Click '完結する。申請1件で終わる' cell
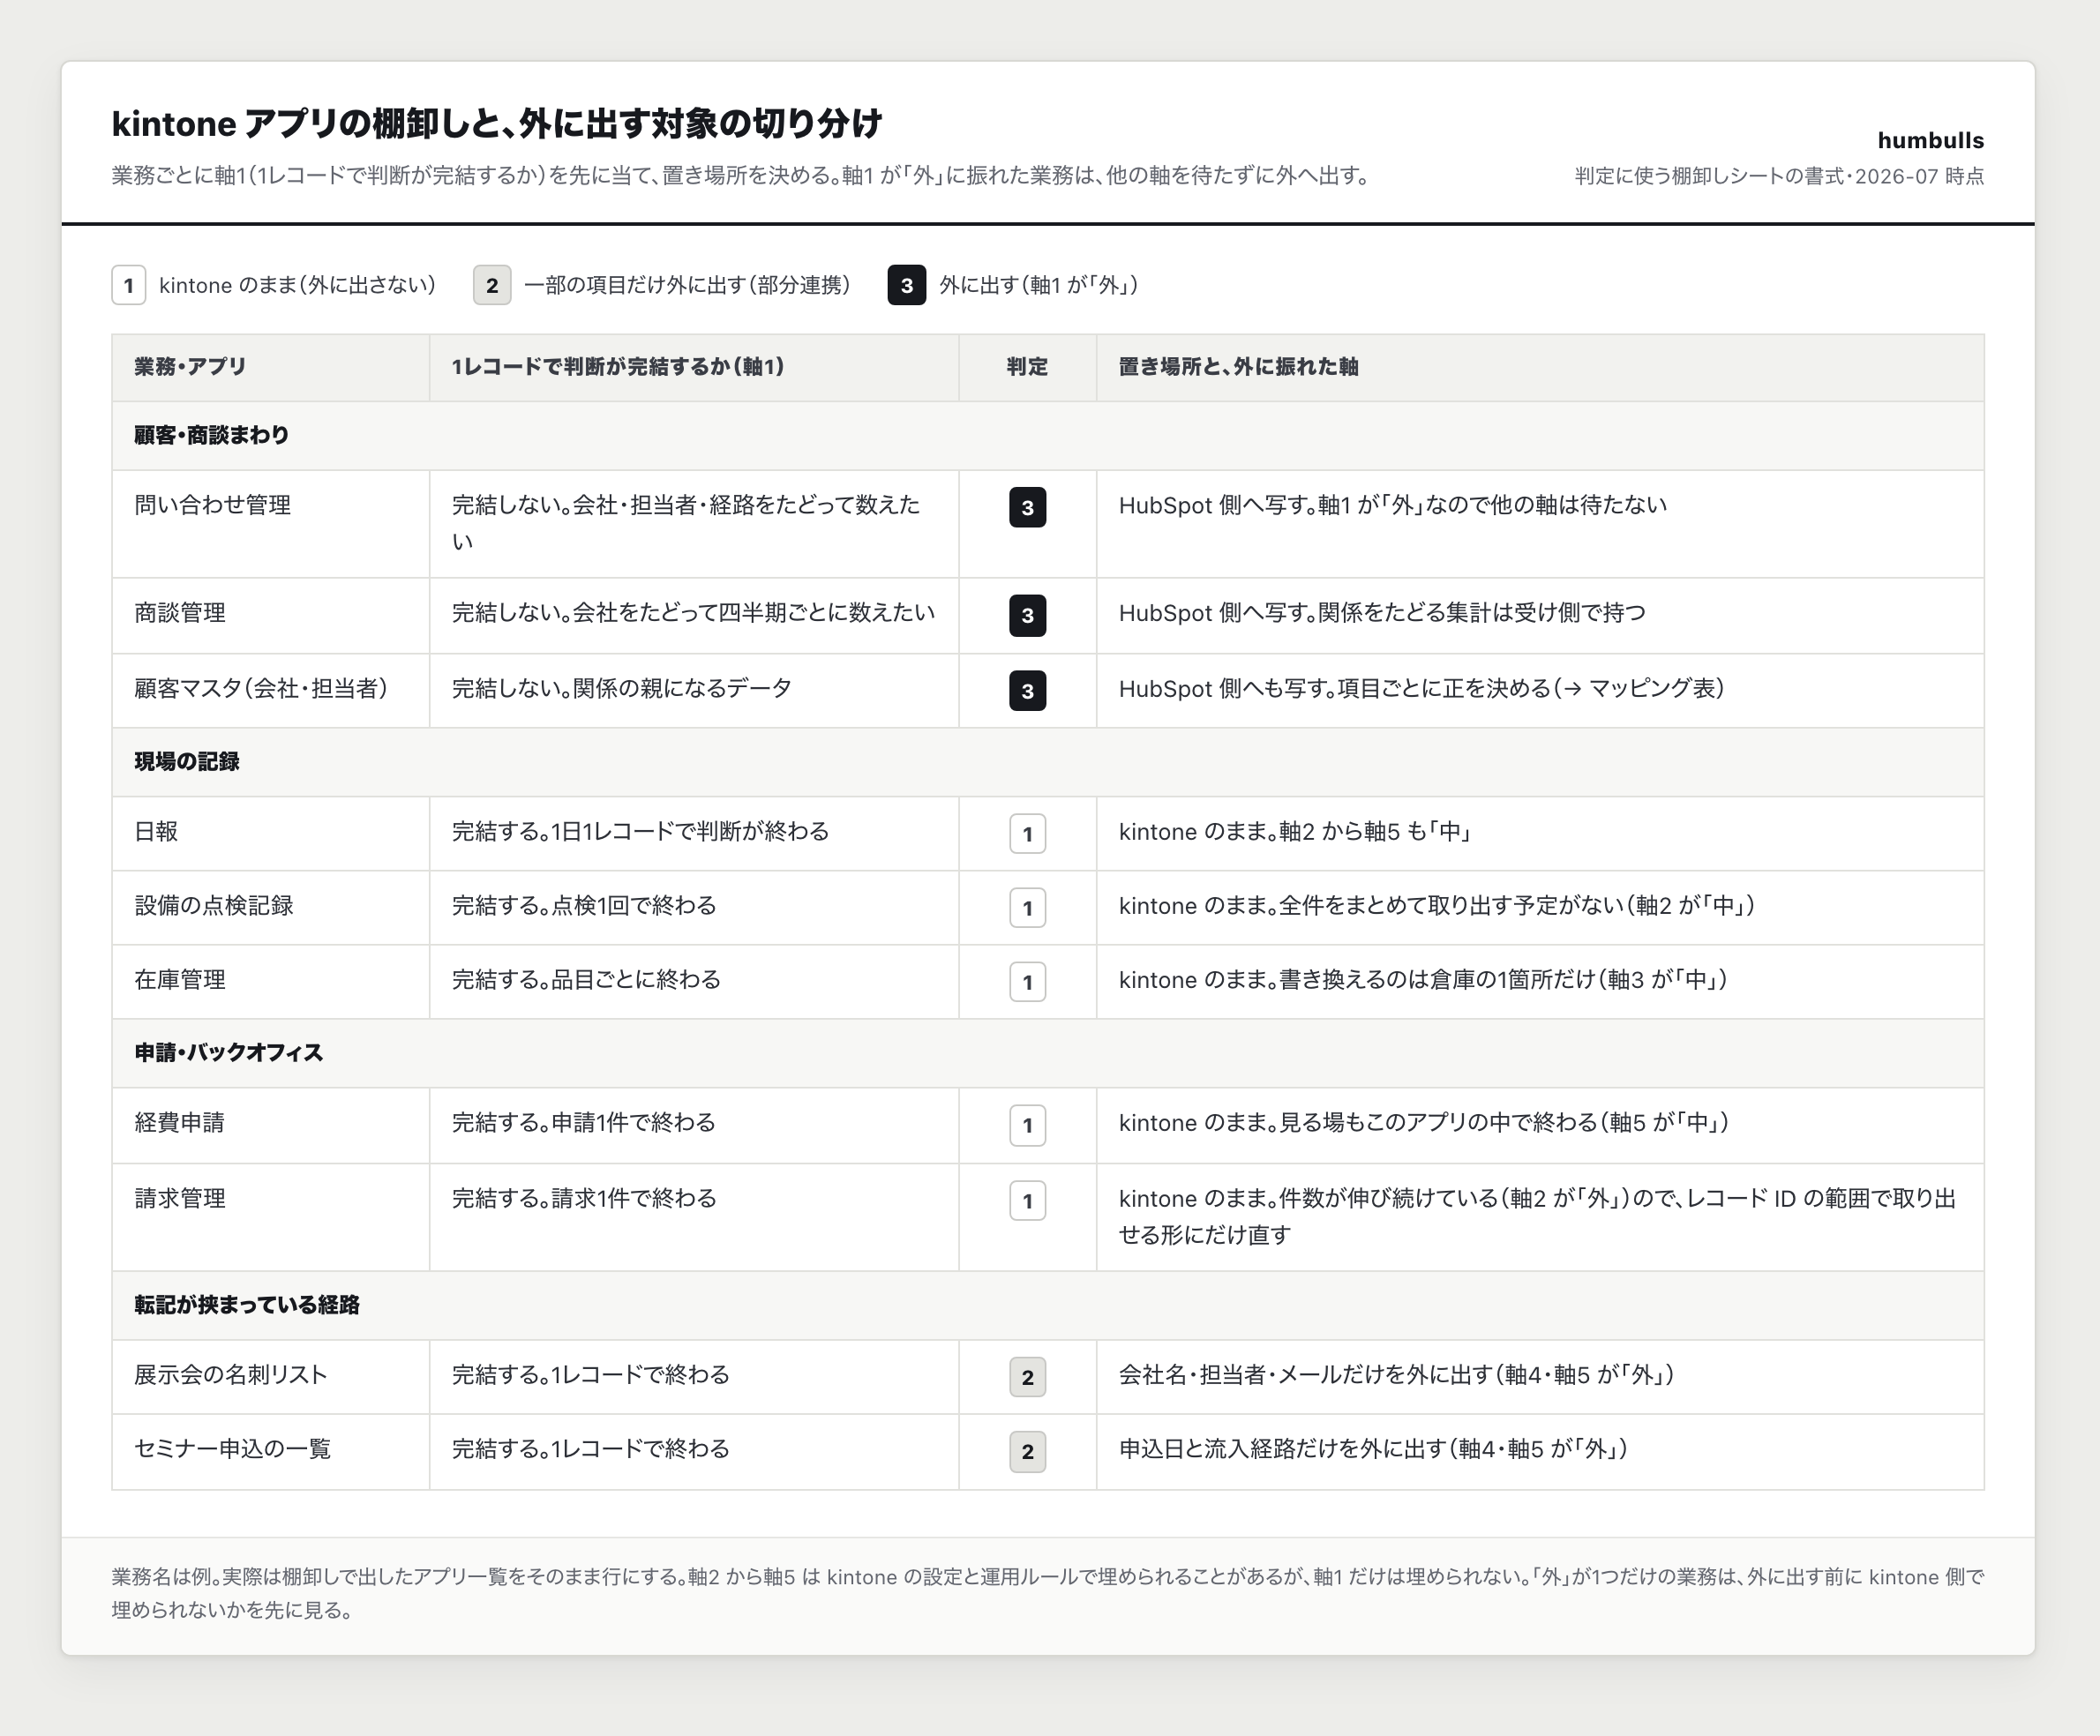The width and height of the screenshot is (2100, 1736). click(694, 1124)
